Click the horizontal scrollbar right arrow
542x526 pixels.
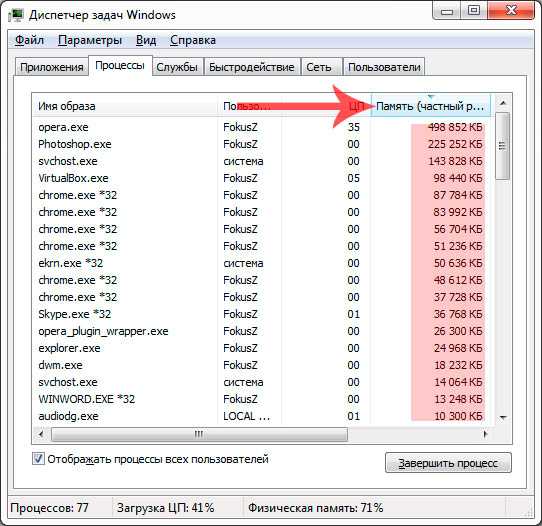coord(485,434)
